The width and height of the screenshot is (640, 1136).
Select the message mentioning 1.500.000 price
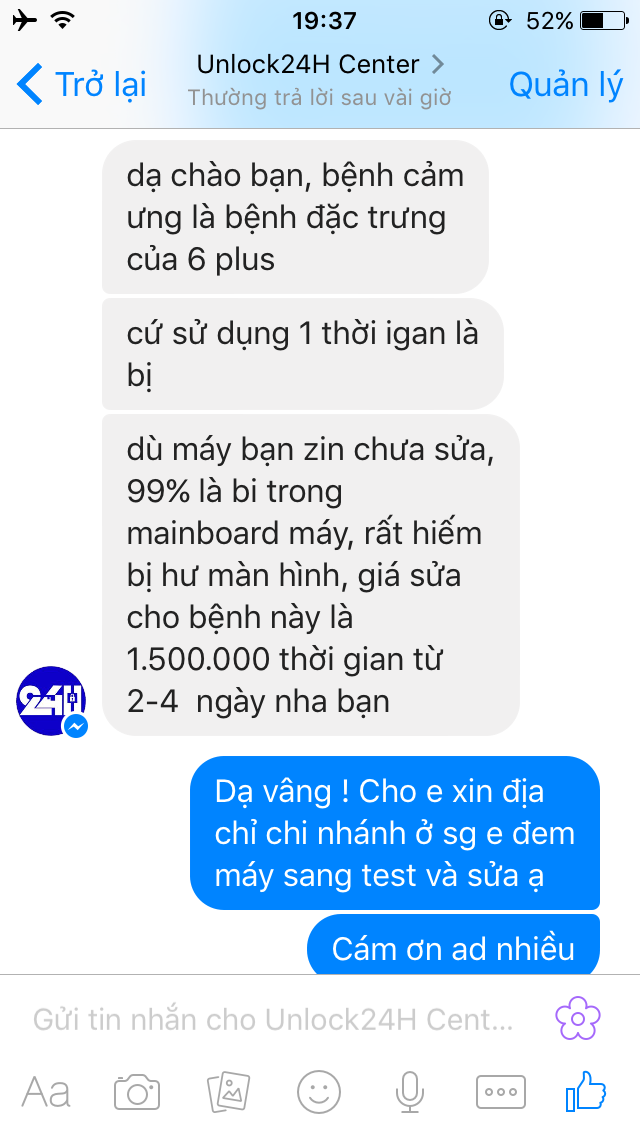point(311,575)
